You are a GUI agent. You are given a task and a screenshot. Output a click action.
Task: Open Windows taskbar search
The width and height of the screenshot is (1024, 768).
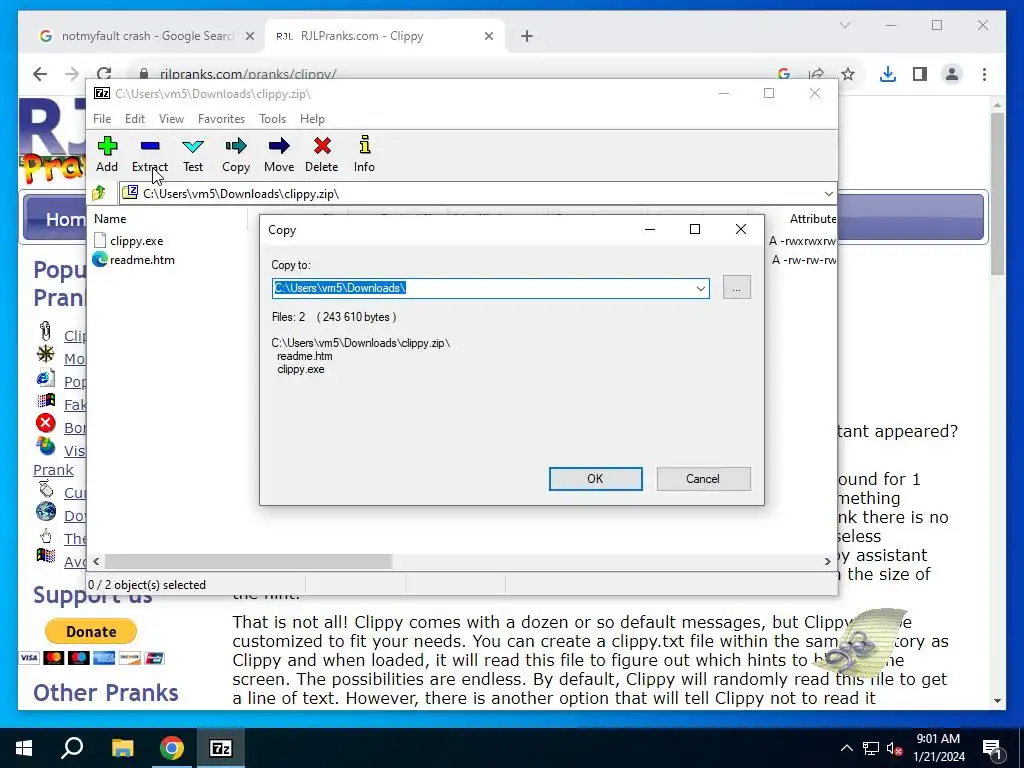point(72,748)
